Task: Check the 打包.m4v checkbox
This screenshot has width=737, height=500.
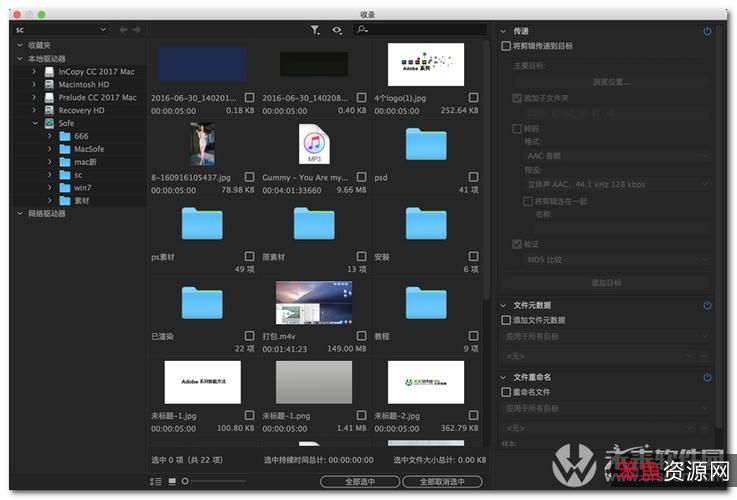Action: click(x=361, y=336)
